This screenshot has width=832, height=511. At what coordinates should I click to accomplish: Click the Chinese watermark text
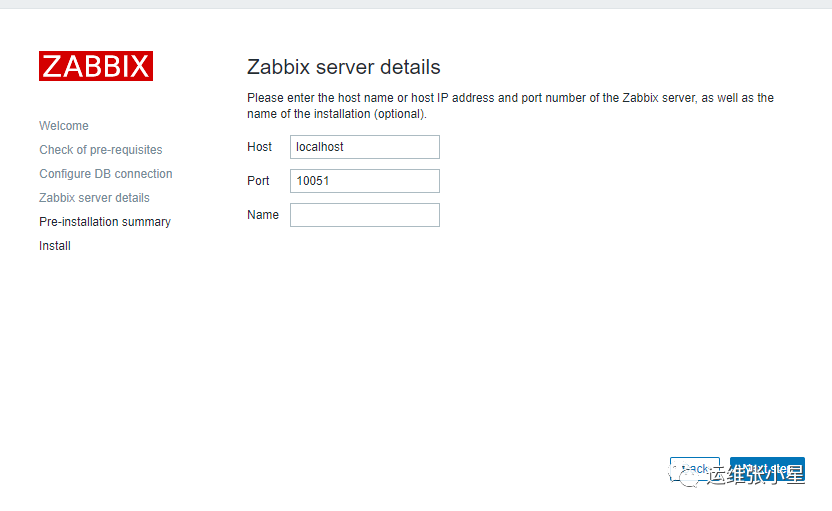click(756, 474)
